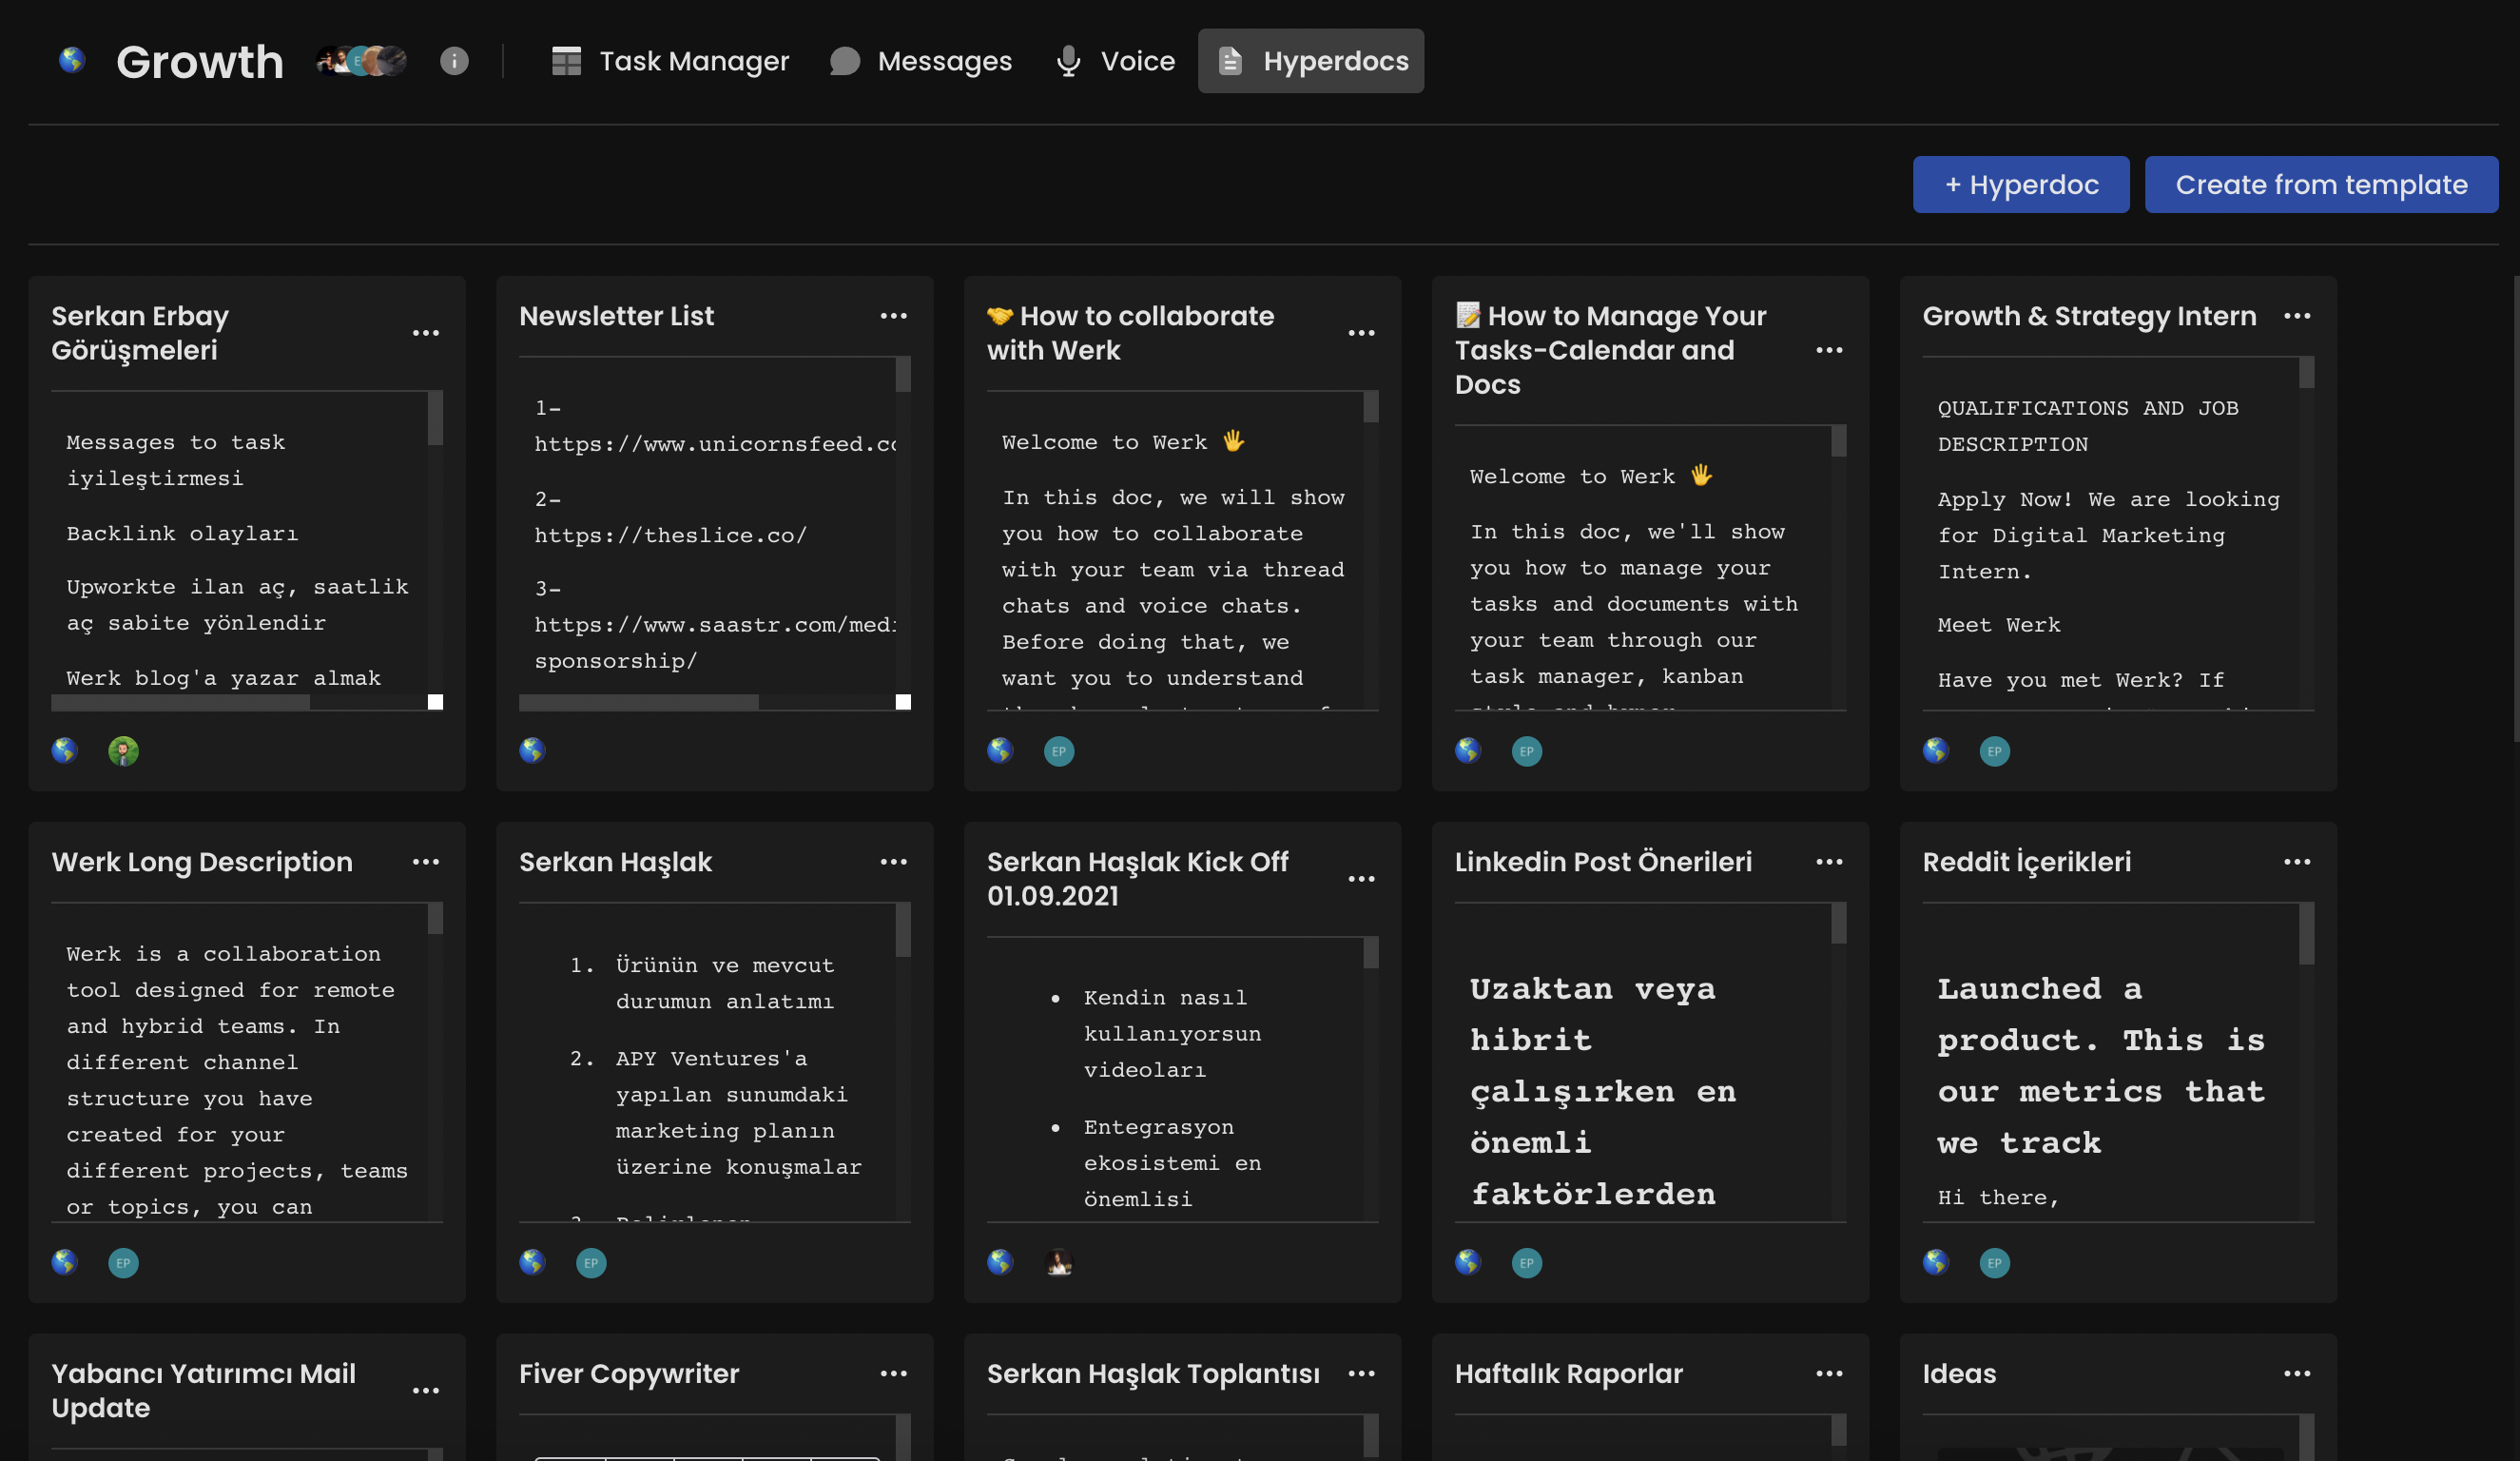Image resolution: width=2520 pixels, height=1461 pixels.
Task: Click globe icon on Serkan Haşlak Kick Off card
Action: [1001, 1262]
